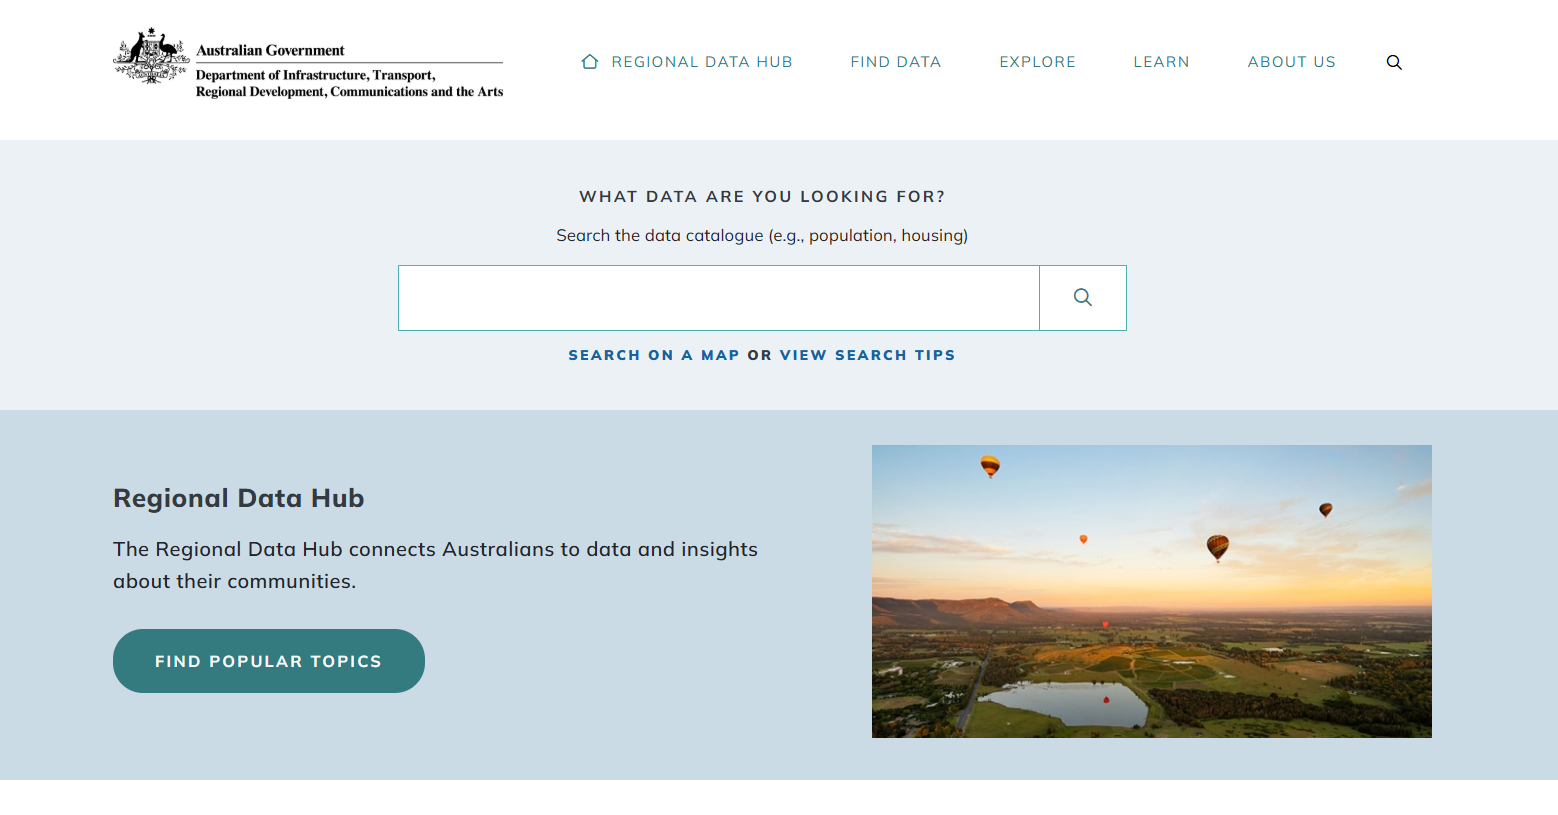Click inside the data search input field
The width and height of the screenshot is (1558, 815).
[719, 297]
